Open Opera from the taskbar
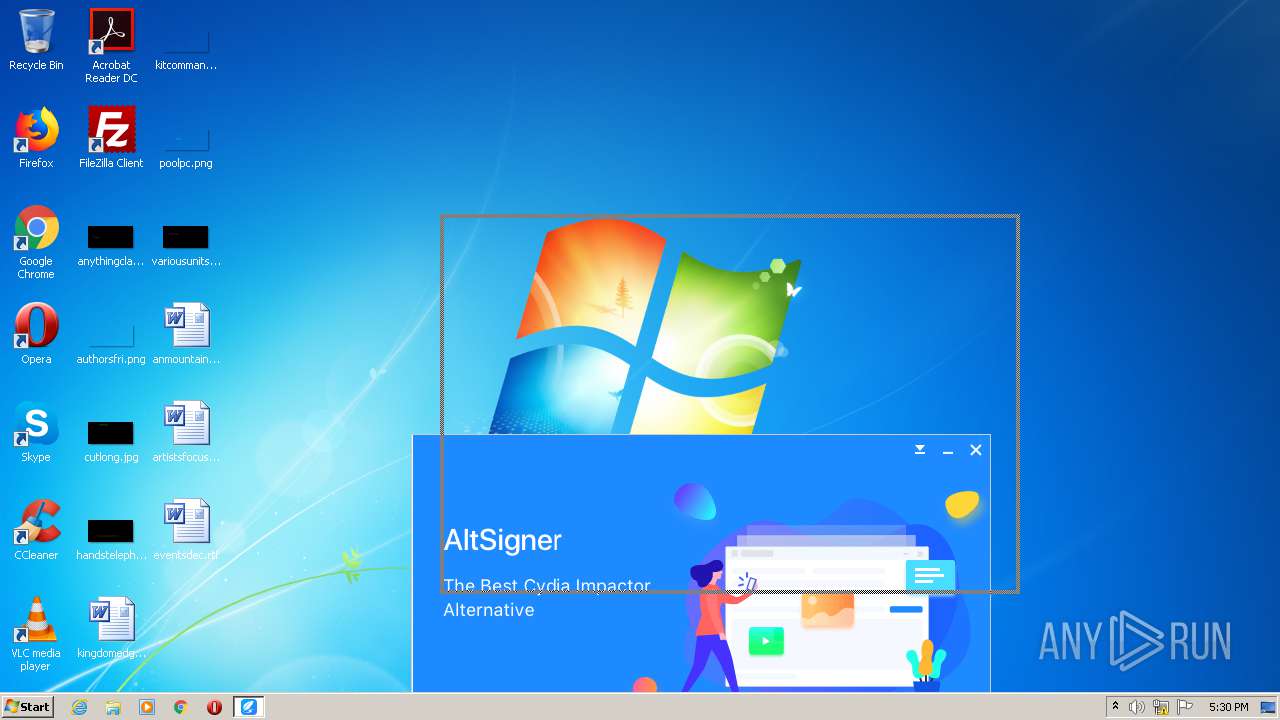 click(x=214, y=707)
